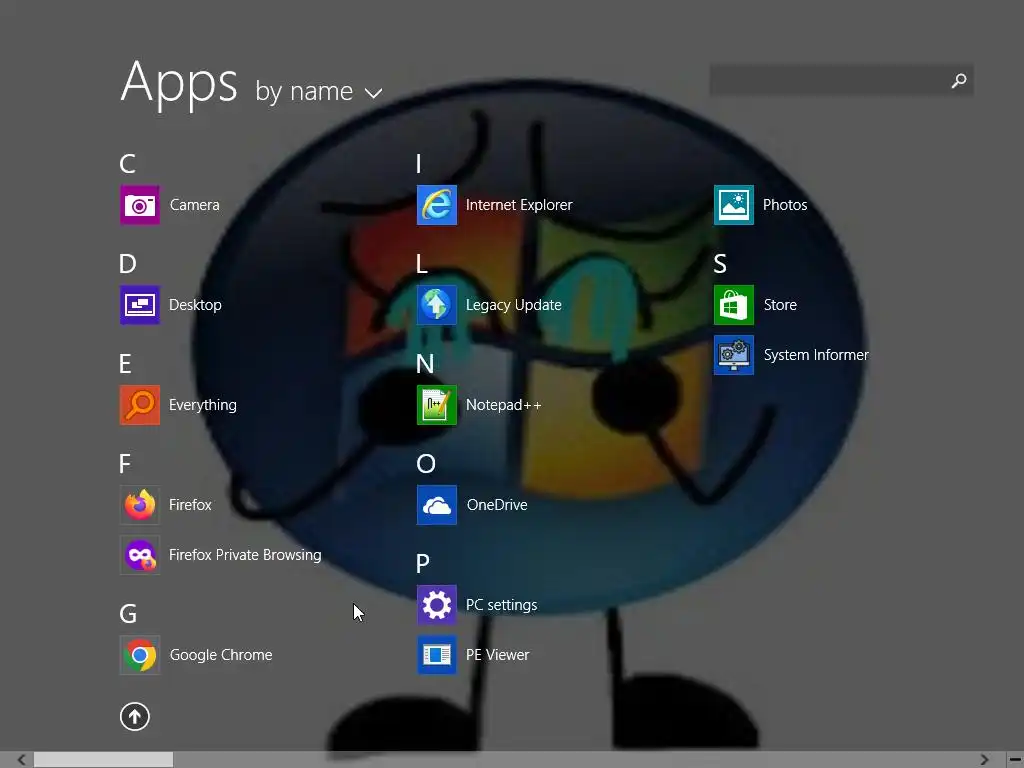Open the OneDrive cloud icon
The image size is (1024, 768).
[437, 505]
